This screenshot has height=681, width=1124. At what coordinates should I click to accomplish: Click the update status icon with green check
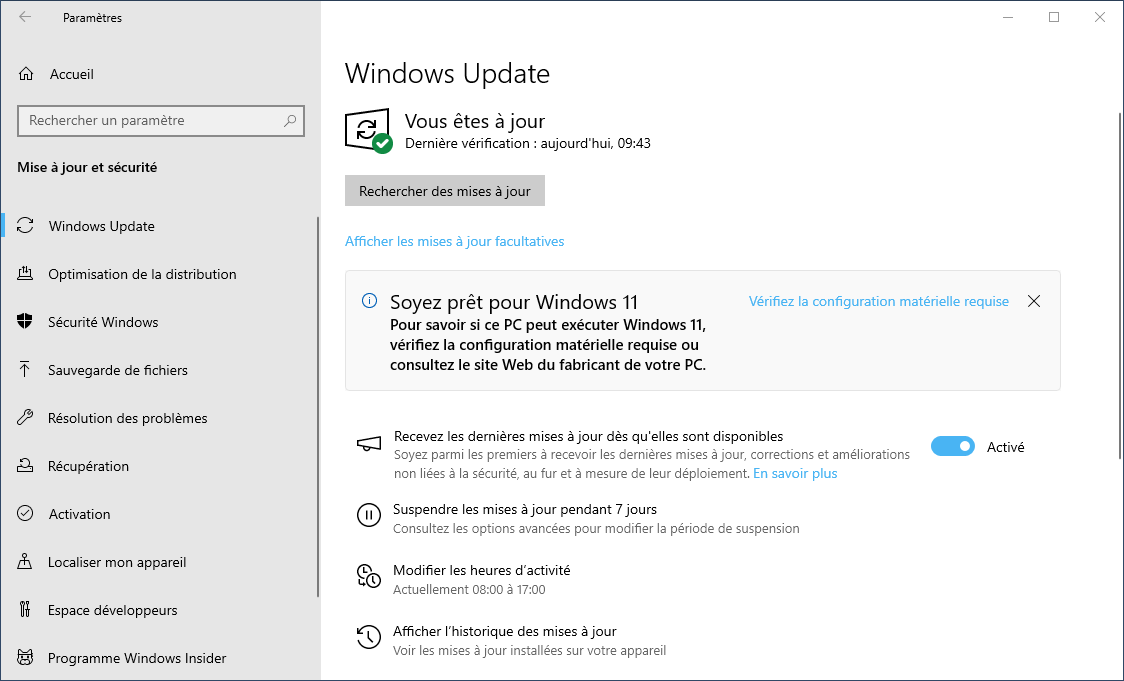[368, 130]
